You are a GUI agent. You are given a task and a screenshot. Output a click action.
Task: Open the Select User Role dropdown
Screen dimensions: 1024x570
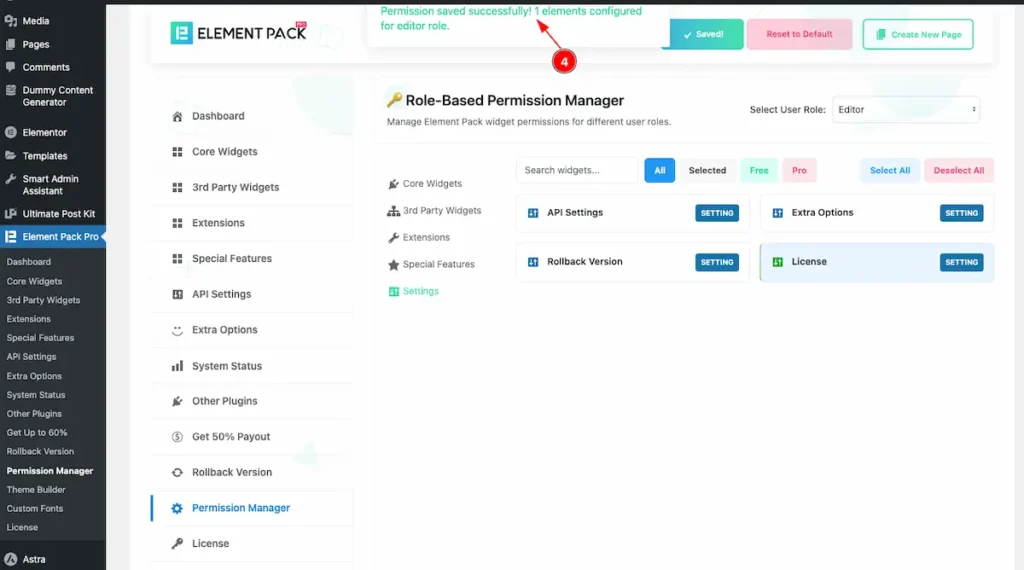coord(905,110)
